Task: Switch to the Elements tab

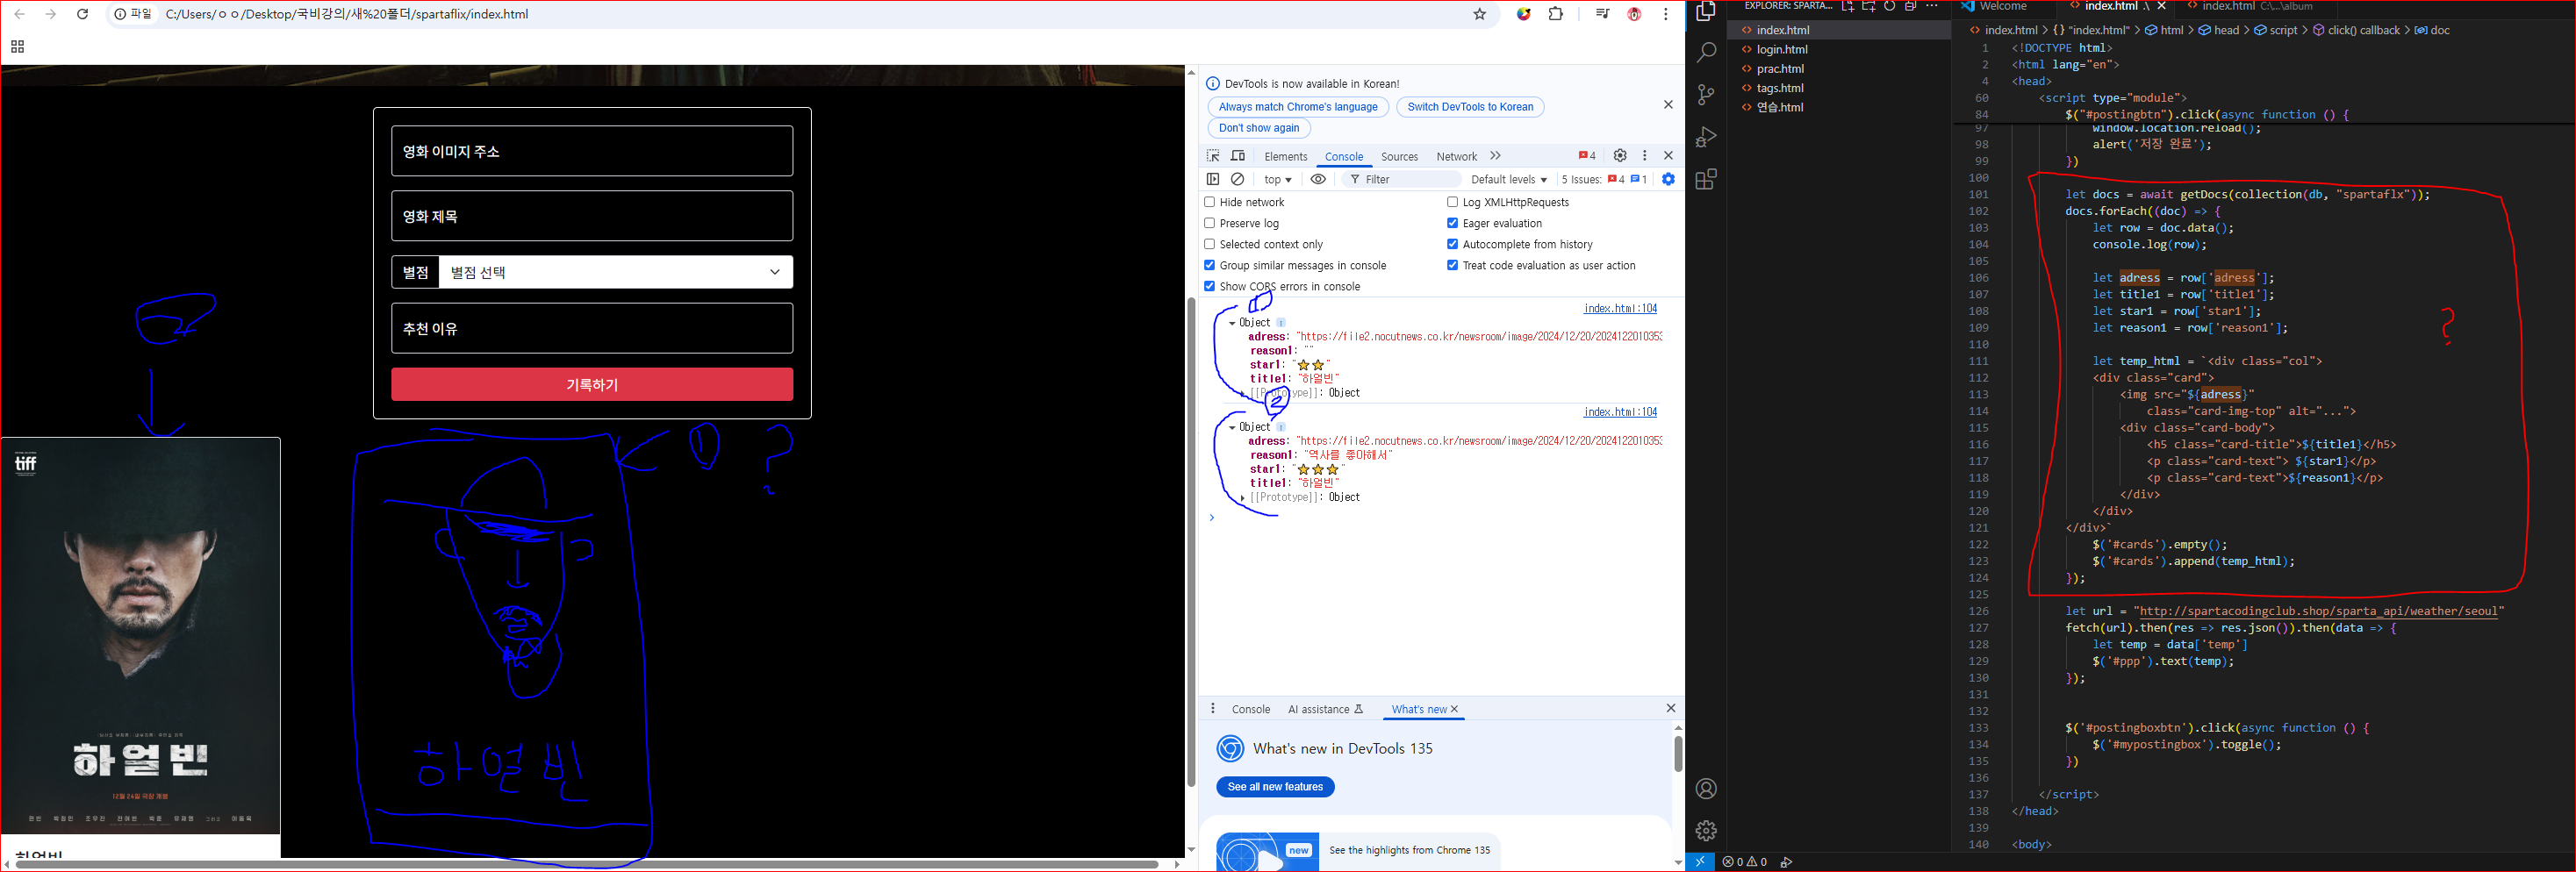Action: click(1286, 157)
